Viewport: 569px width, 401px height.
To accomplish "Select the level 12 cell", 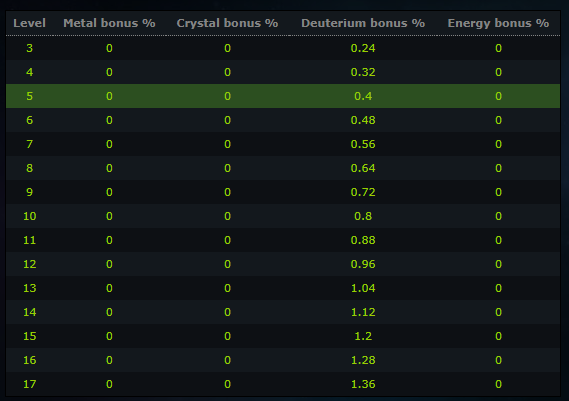I will pos(29,264).
